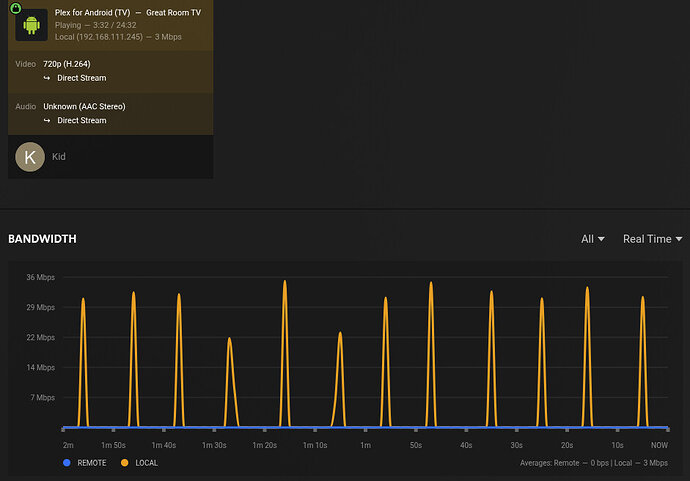The image size is (690, 481).
Task: Click the 1m 50s time axis label
Action: (114, 445)
